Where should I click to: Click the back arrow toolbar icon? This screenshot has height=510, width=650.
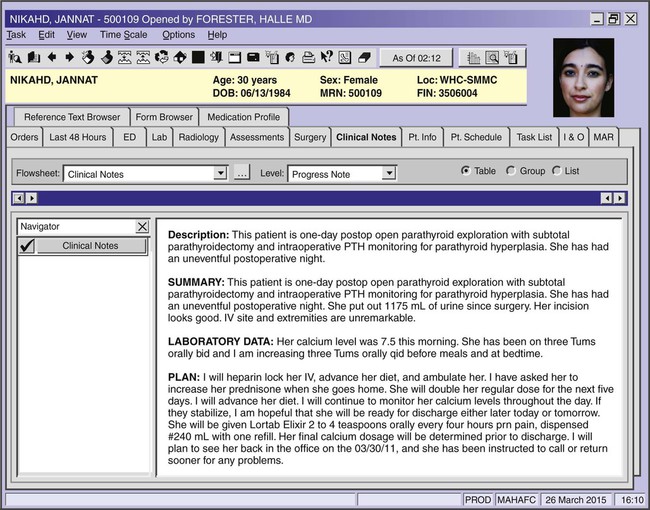[51, 57]
